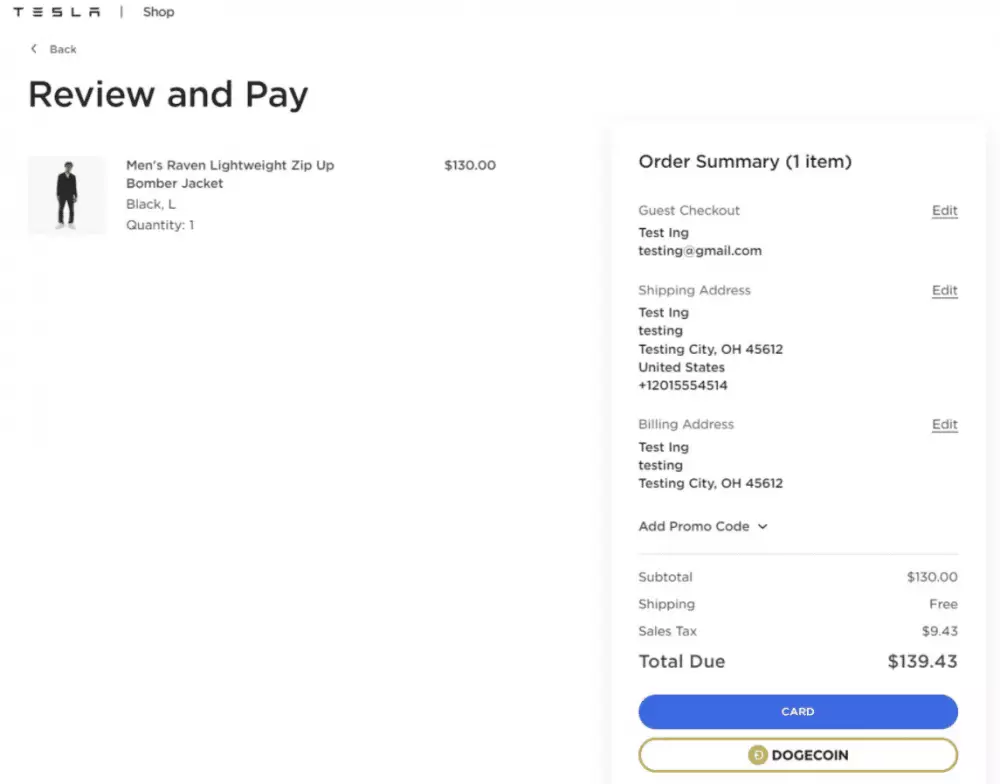Pay with the blue Card button
The height and width of the screenshot is (784, 1000).
(x=798, y=712)
